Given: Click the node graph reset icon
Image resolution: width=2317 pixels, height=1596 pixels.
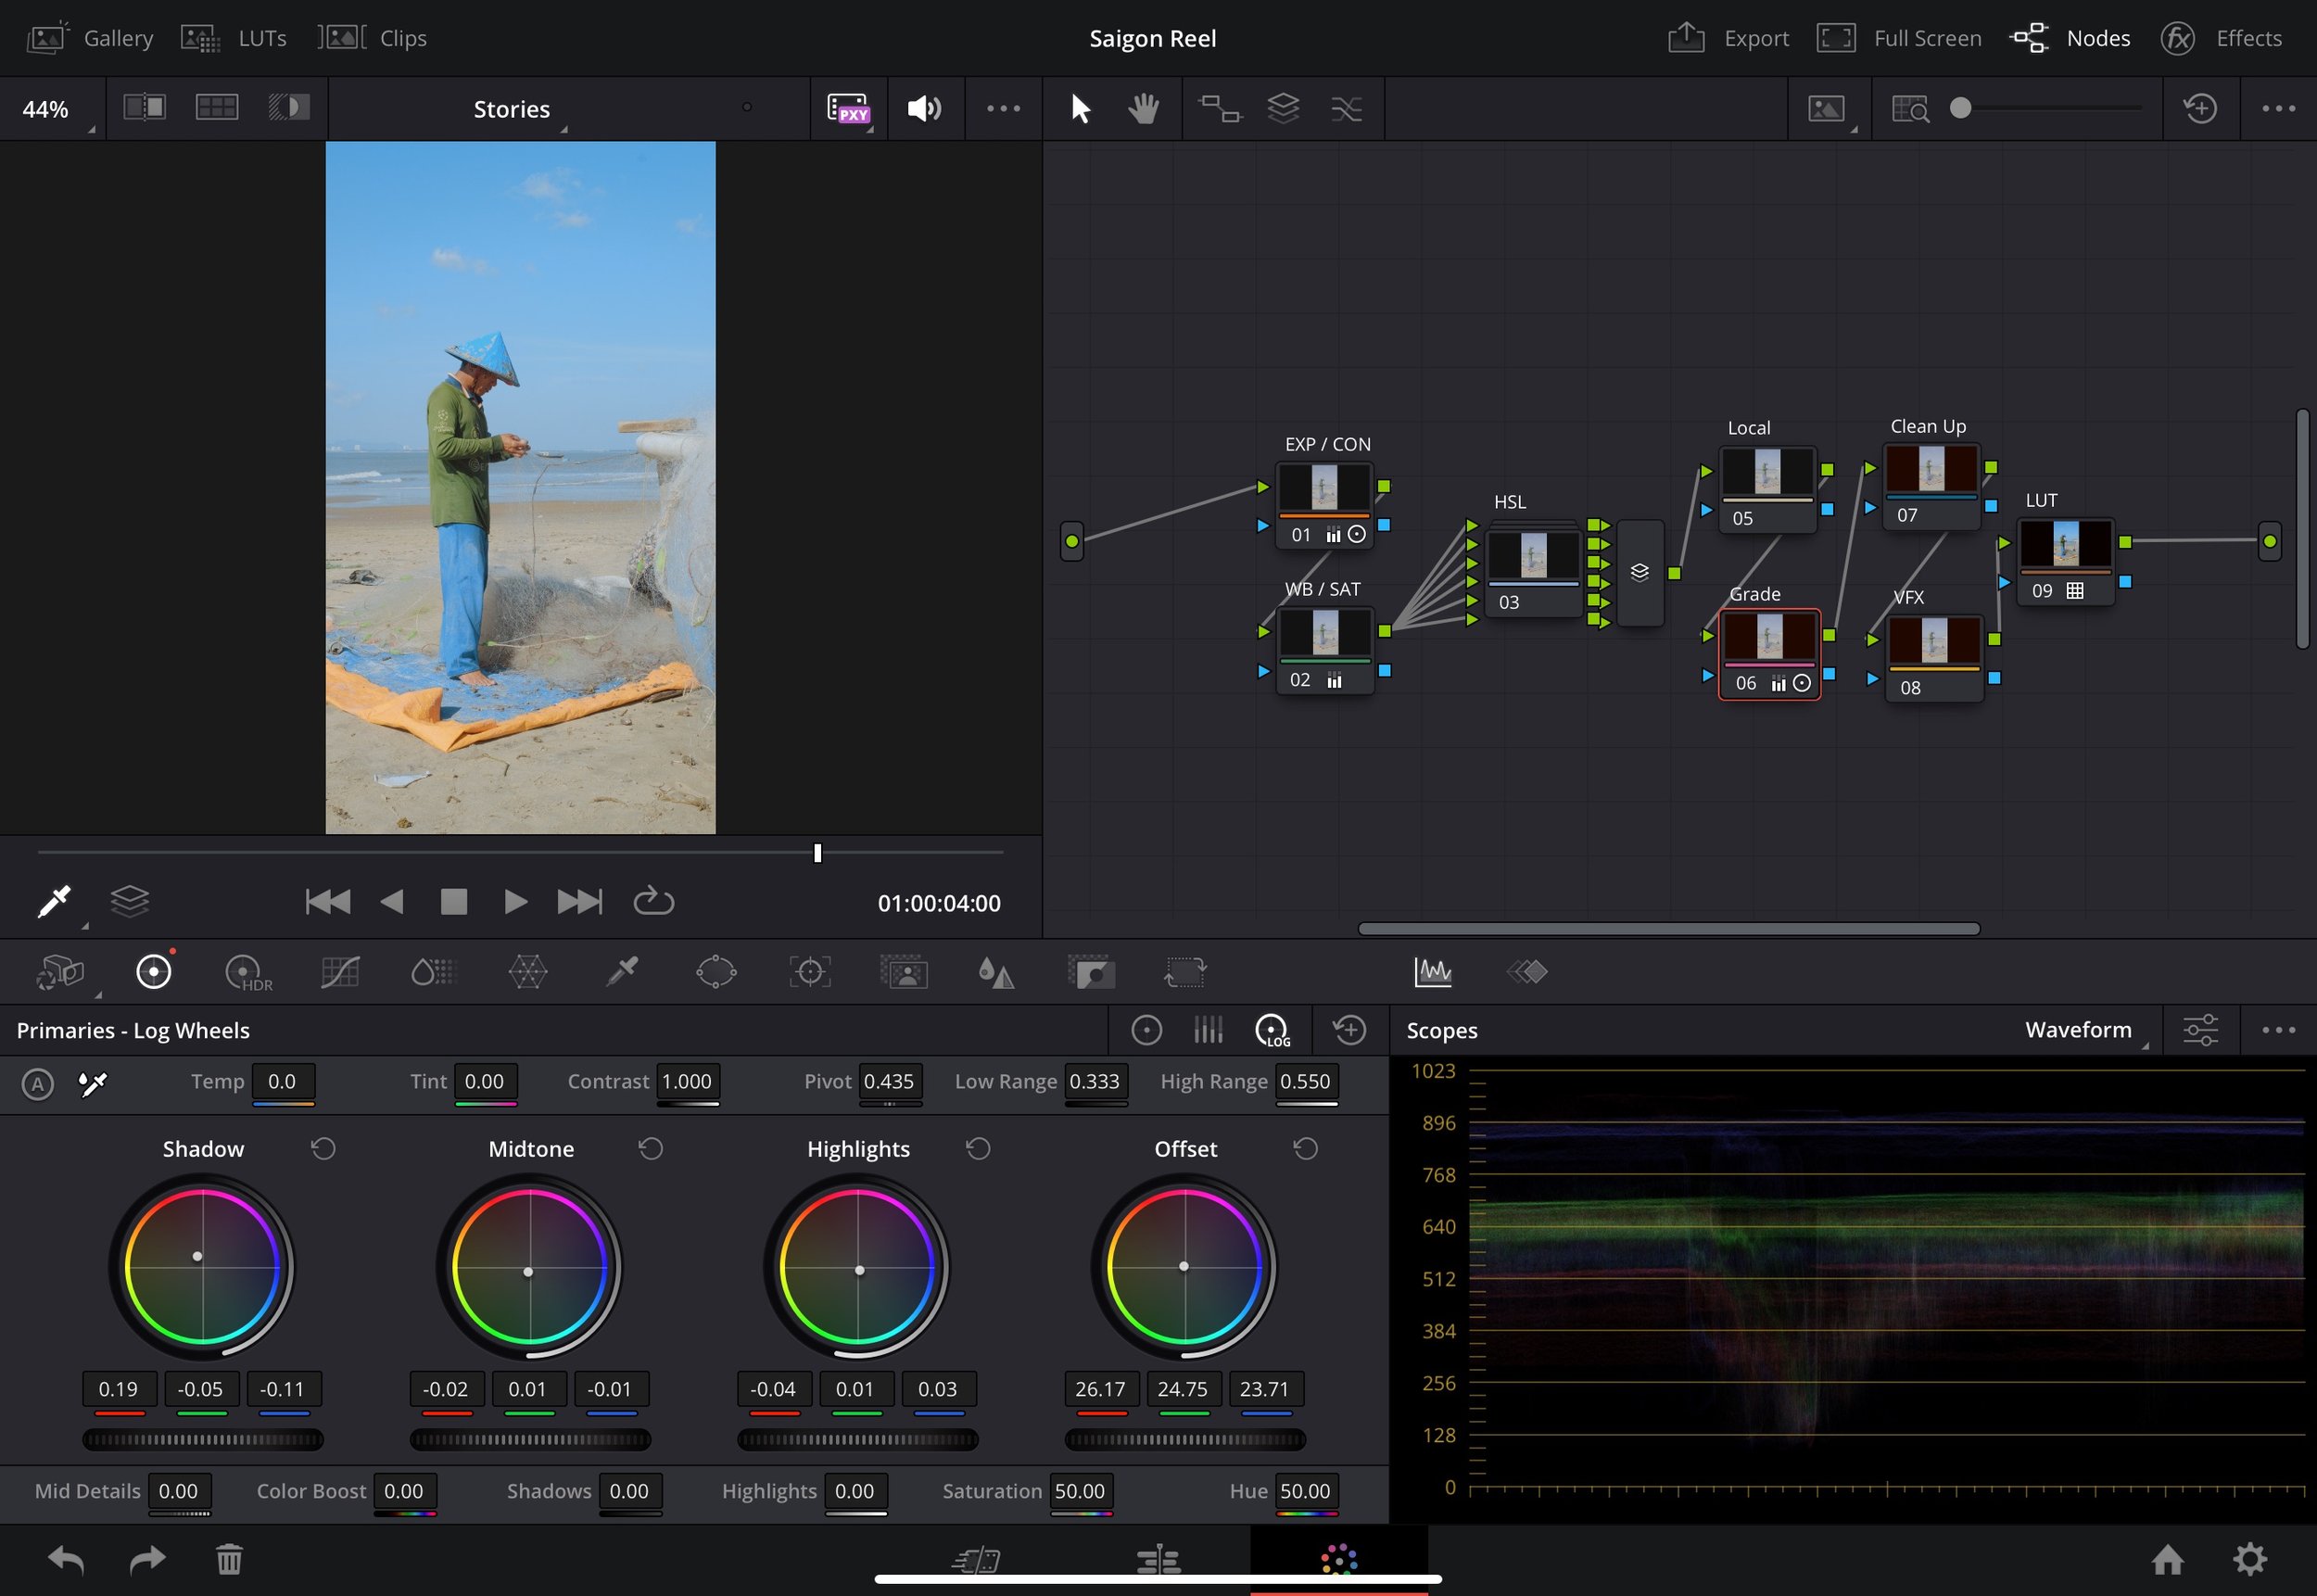Looking at the screenshot, I should tap(2200, 108).
